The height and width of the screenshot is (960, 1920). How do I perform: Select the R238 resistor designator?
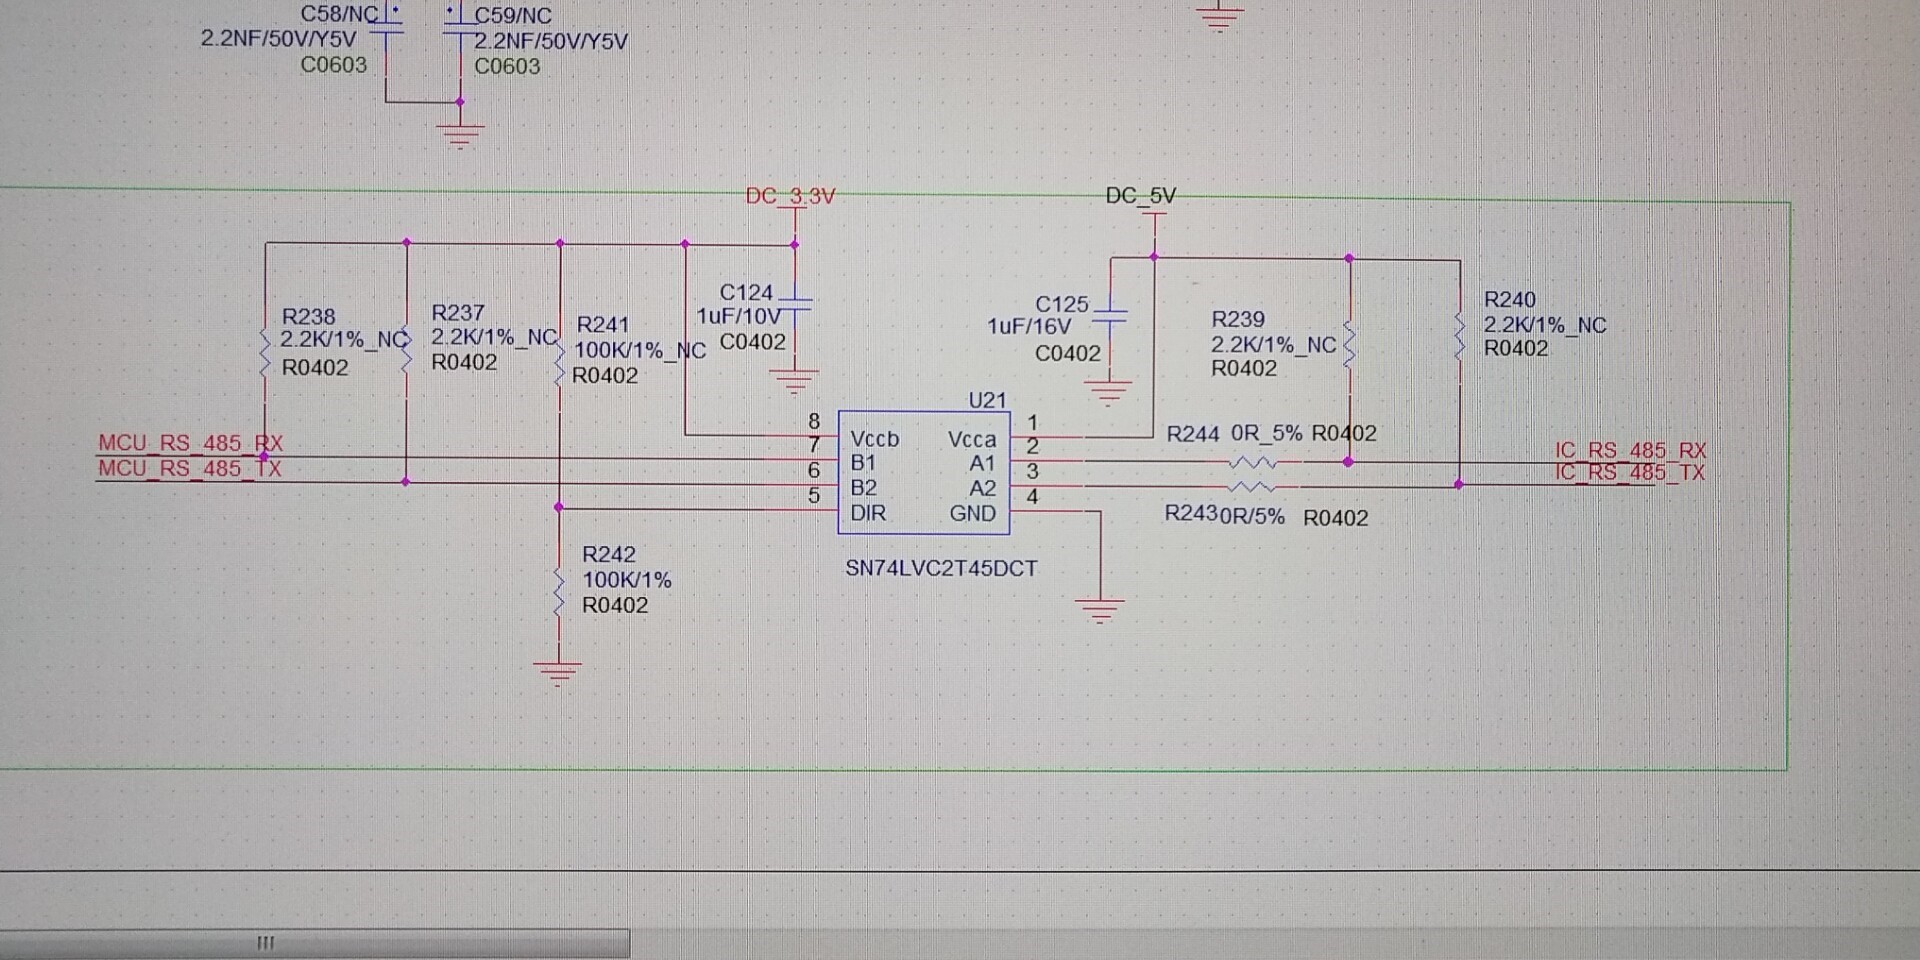point(309,317)
